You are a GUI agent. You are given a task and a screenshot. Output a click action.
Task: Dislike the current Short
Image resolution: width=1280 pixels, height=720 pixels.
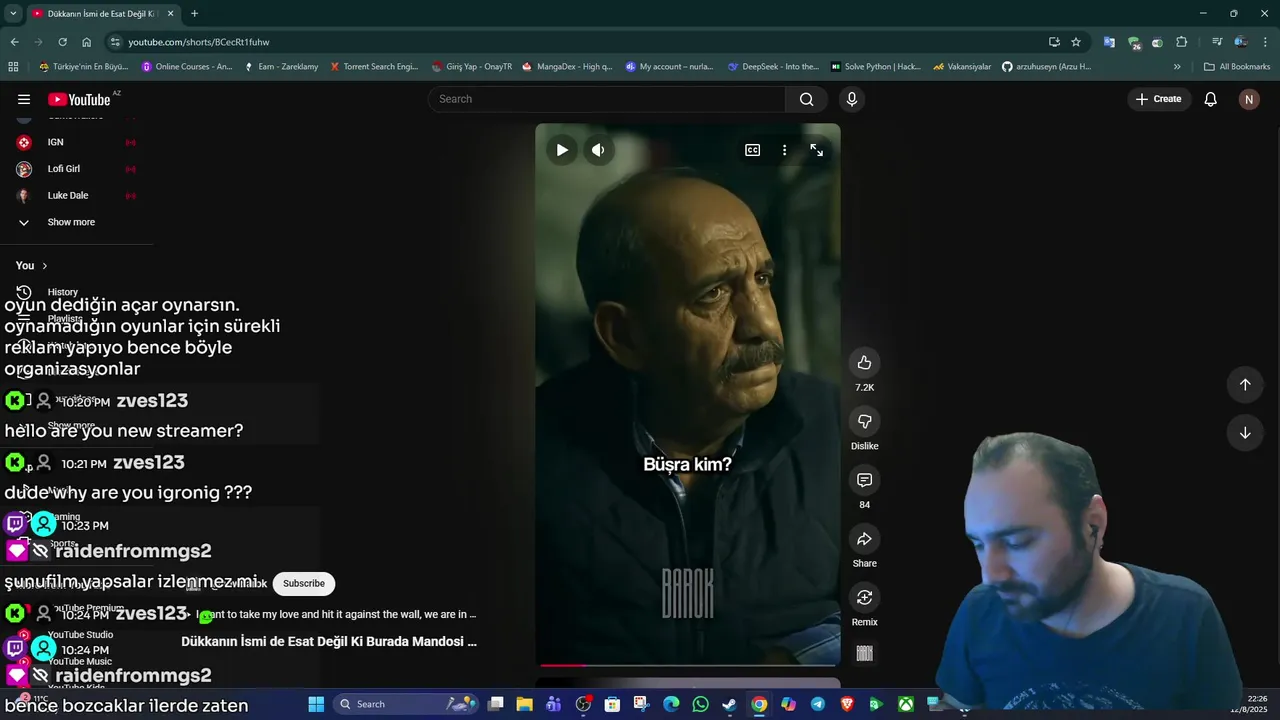point(865,422)
